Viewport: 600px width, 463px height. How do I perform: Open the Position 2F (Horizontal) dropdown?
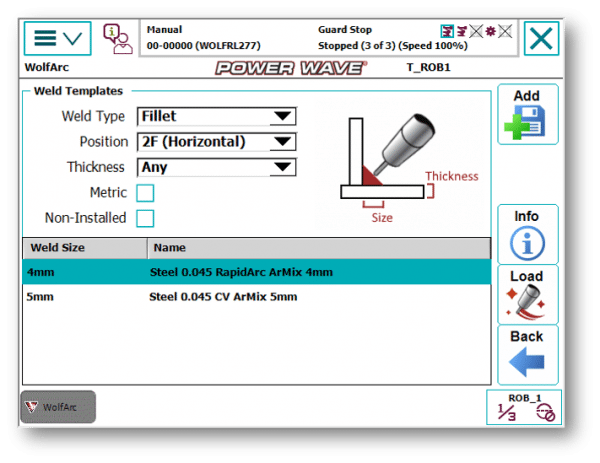pyautogui.click(x=217, y=142)
